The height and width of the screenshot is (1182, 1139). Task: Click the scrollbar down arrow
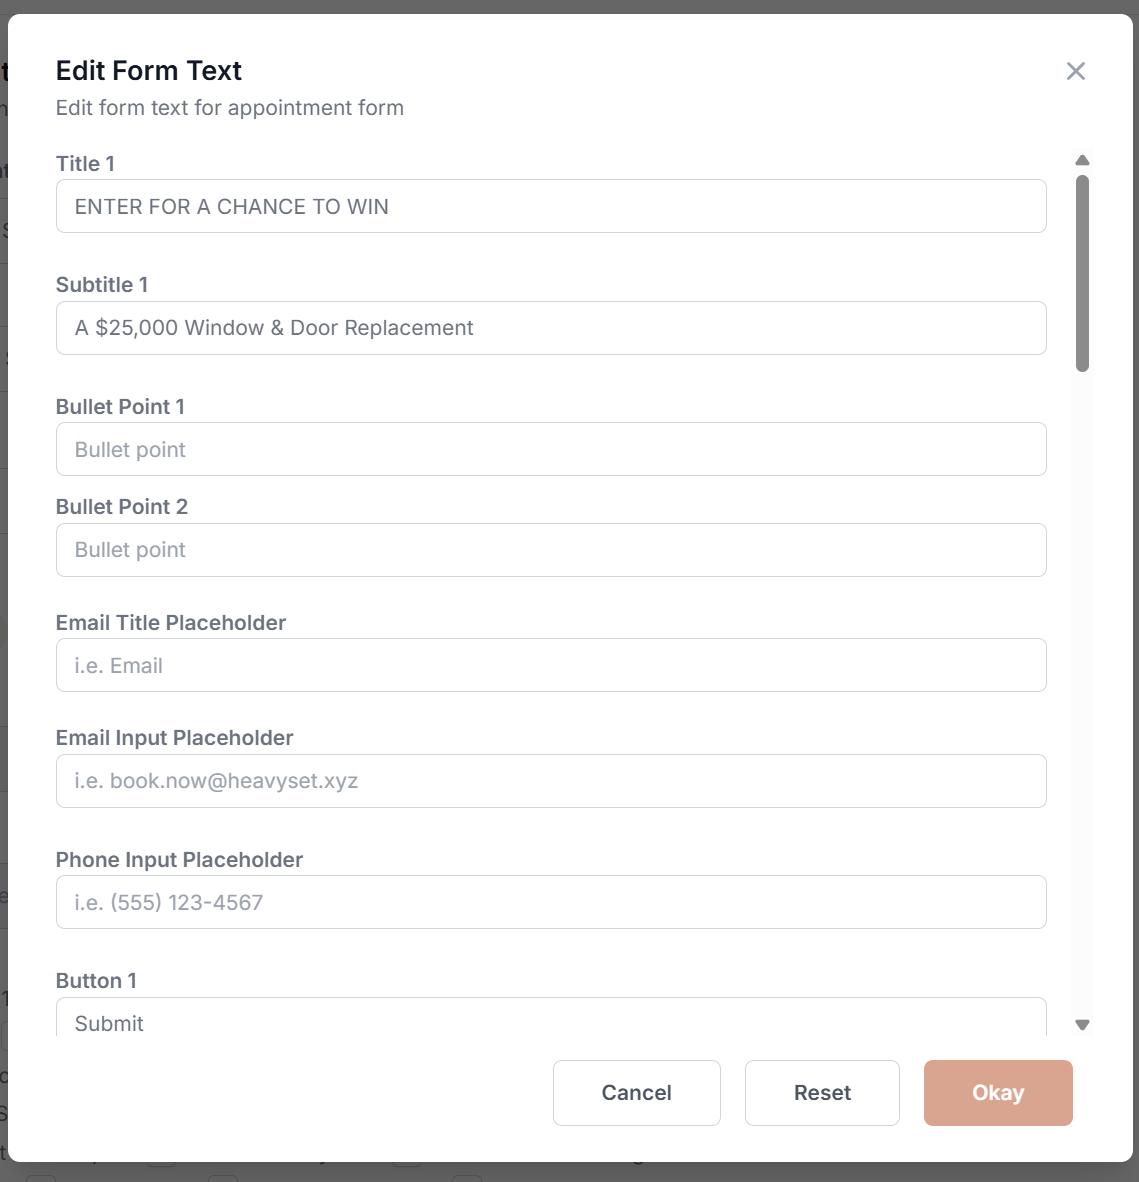(x=1083, y=1024)
